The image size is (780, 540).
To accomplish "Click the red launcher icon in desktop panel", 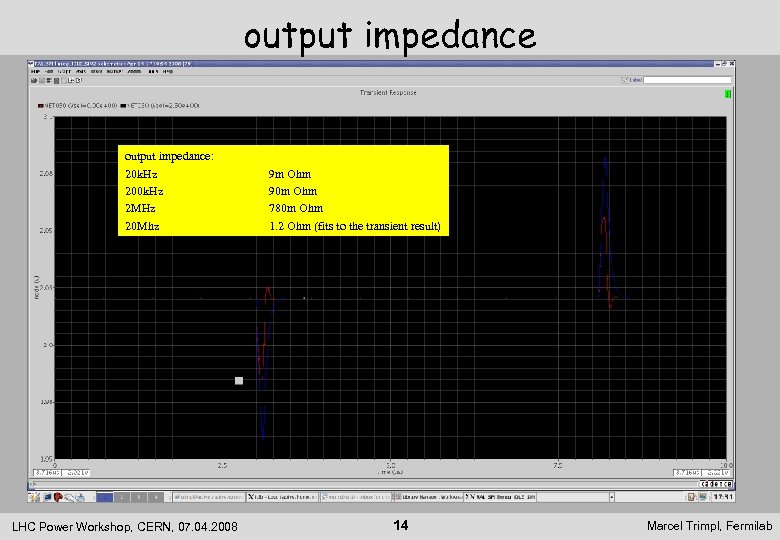I will tap(58, 497).
